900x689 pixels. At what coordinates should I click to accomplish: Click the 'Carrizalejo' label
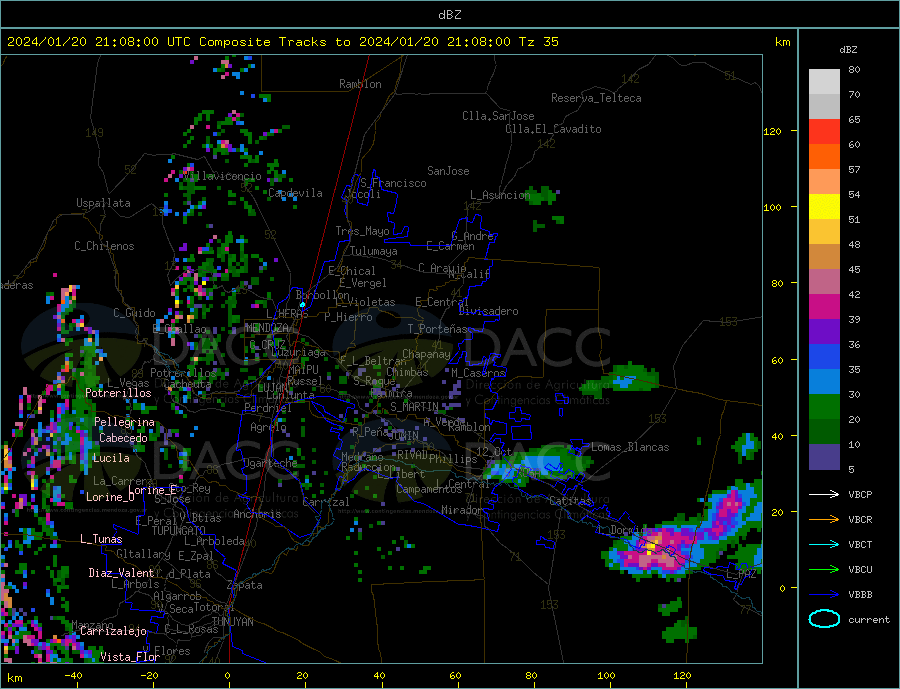tap(113, 631)
